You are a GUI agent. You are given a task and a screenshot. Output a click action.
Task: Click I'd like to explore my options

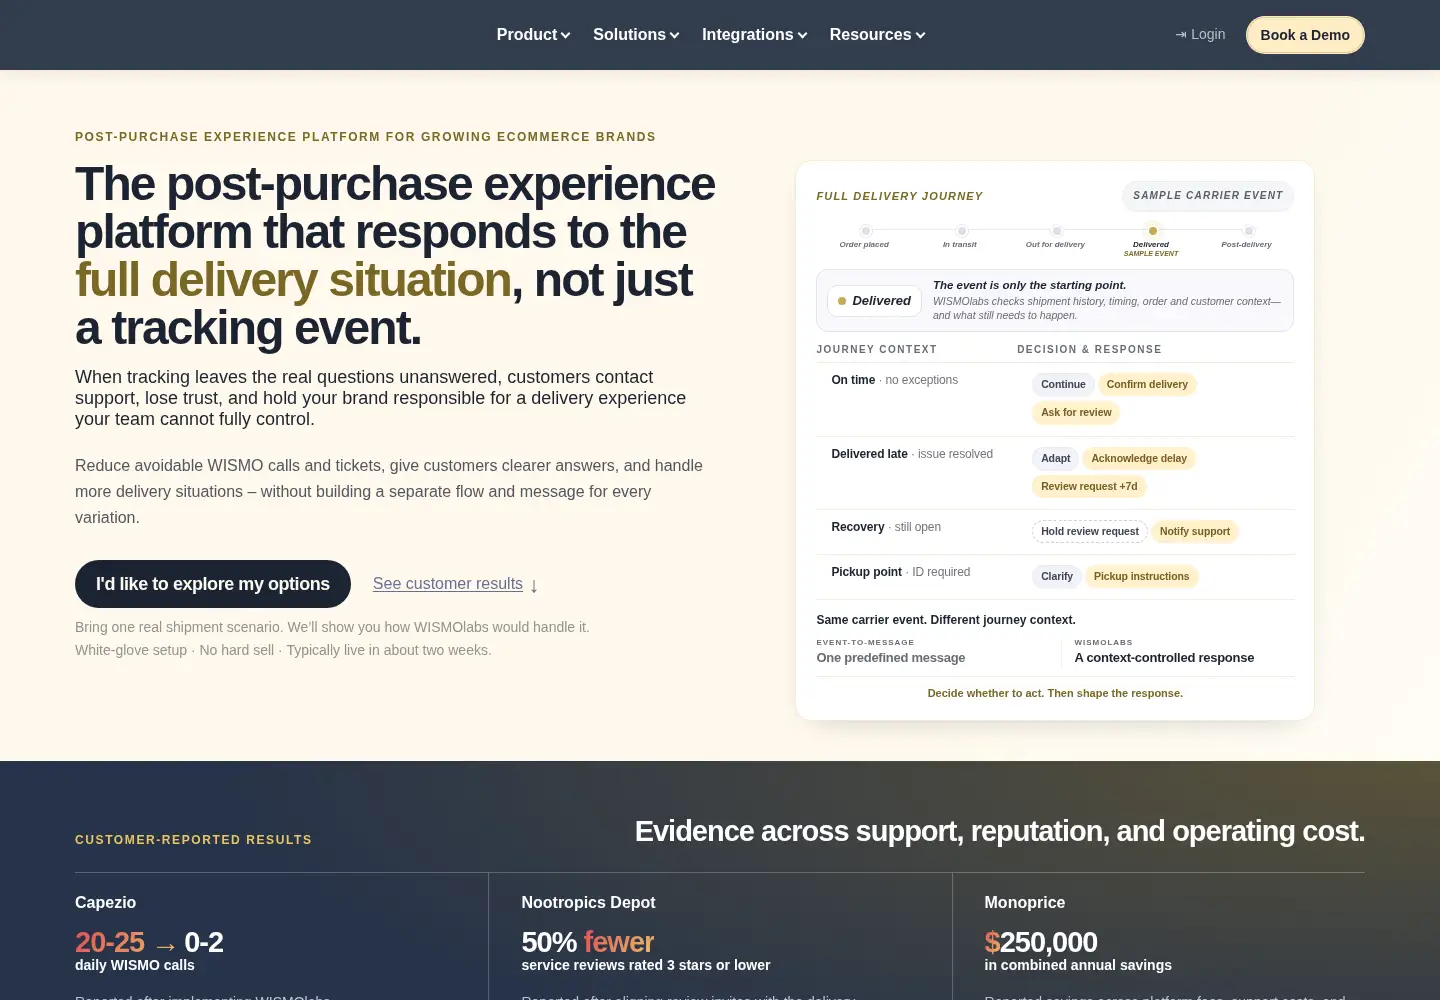[213, 584]
